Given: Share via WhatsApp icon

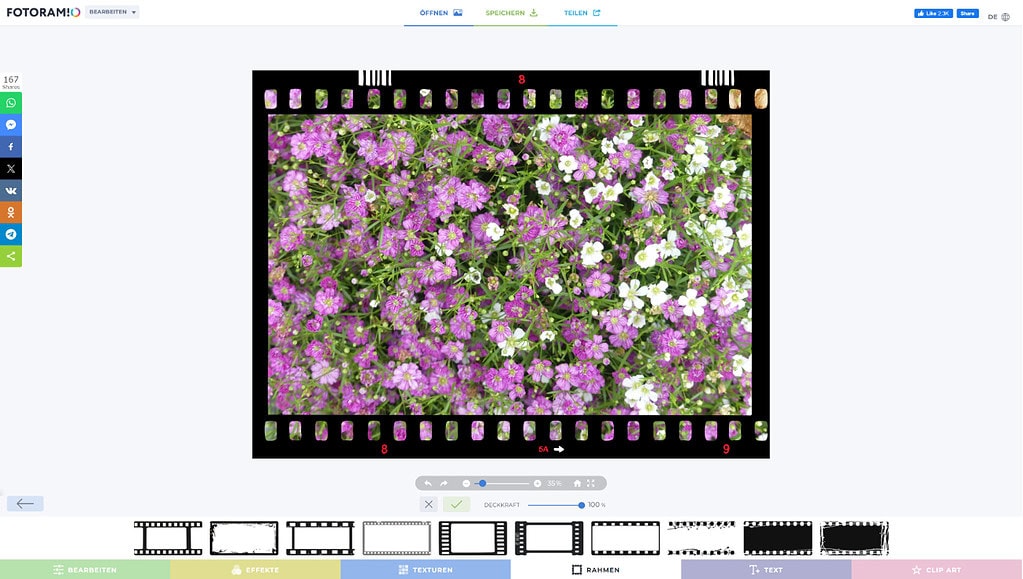Looking at the screenshot, I should tap(11, 103).
